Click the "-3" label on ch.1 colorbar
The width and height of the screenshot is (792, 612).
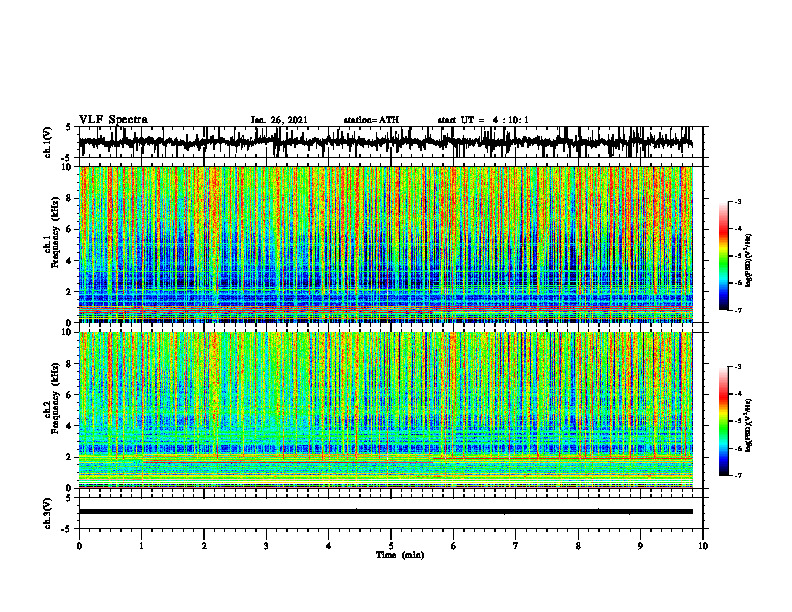pos(738,201)
